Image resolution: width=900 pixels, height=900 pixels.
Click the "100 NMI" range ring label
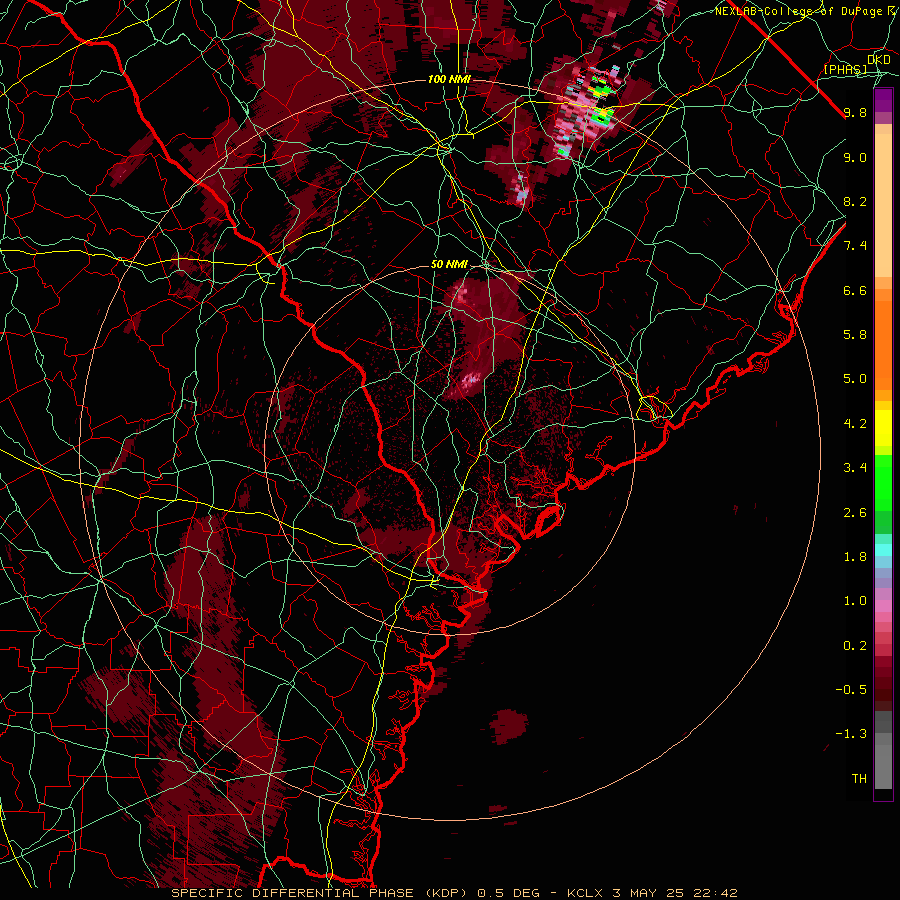(x=449, y=79)
